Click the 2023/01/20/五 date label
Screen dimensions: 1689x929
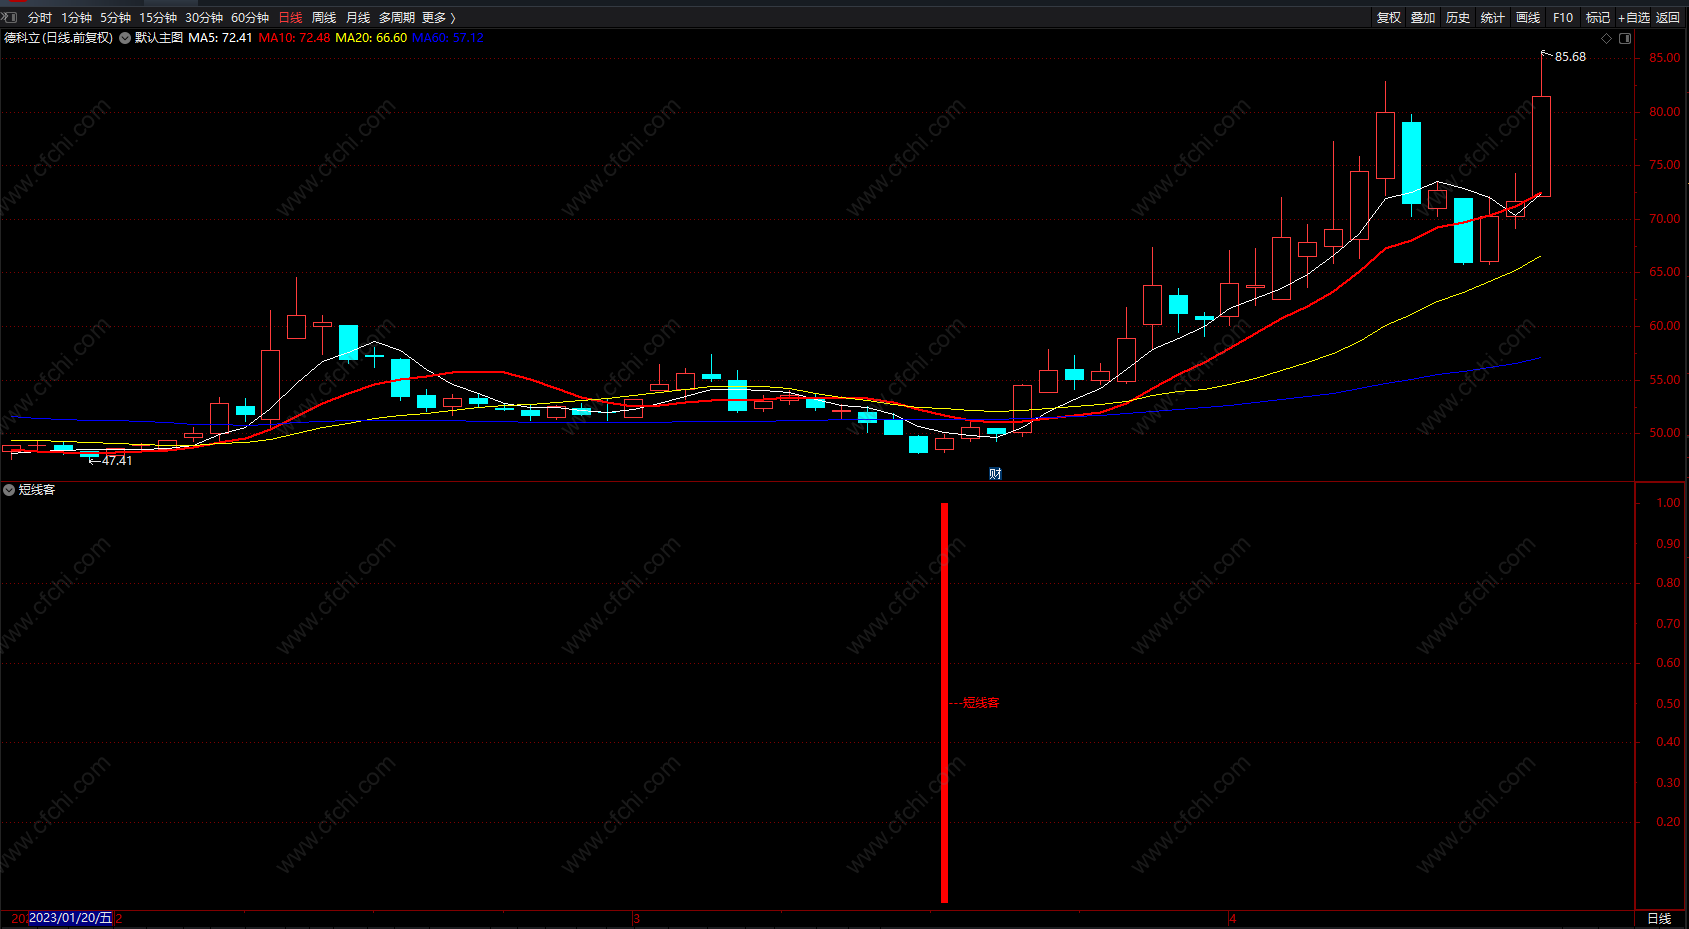click(70, 918)
